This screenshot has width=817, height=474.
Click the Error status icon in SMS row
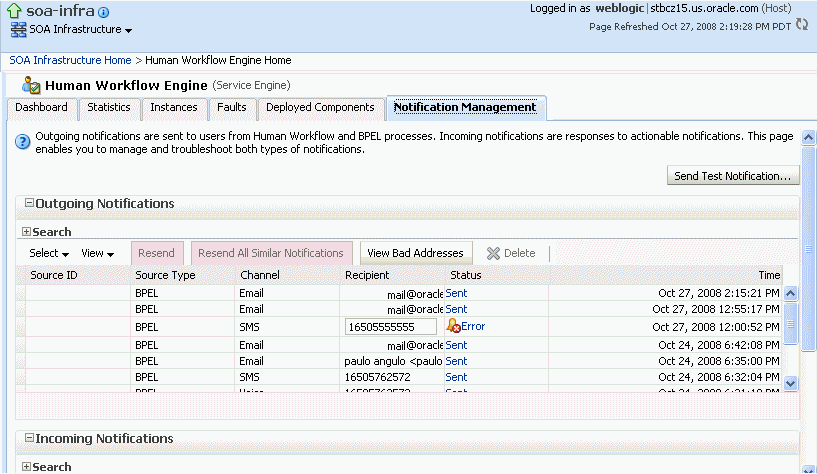(453, 326)
